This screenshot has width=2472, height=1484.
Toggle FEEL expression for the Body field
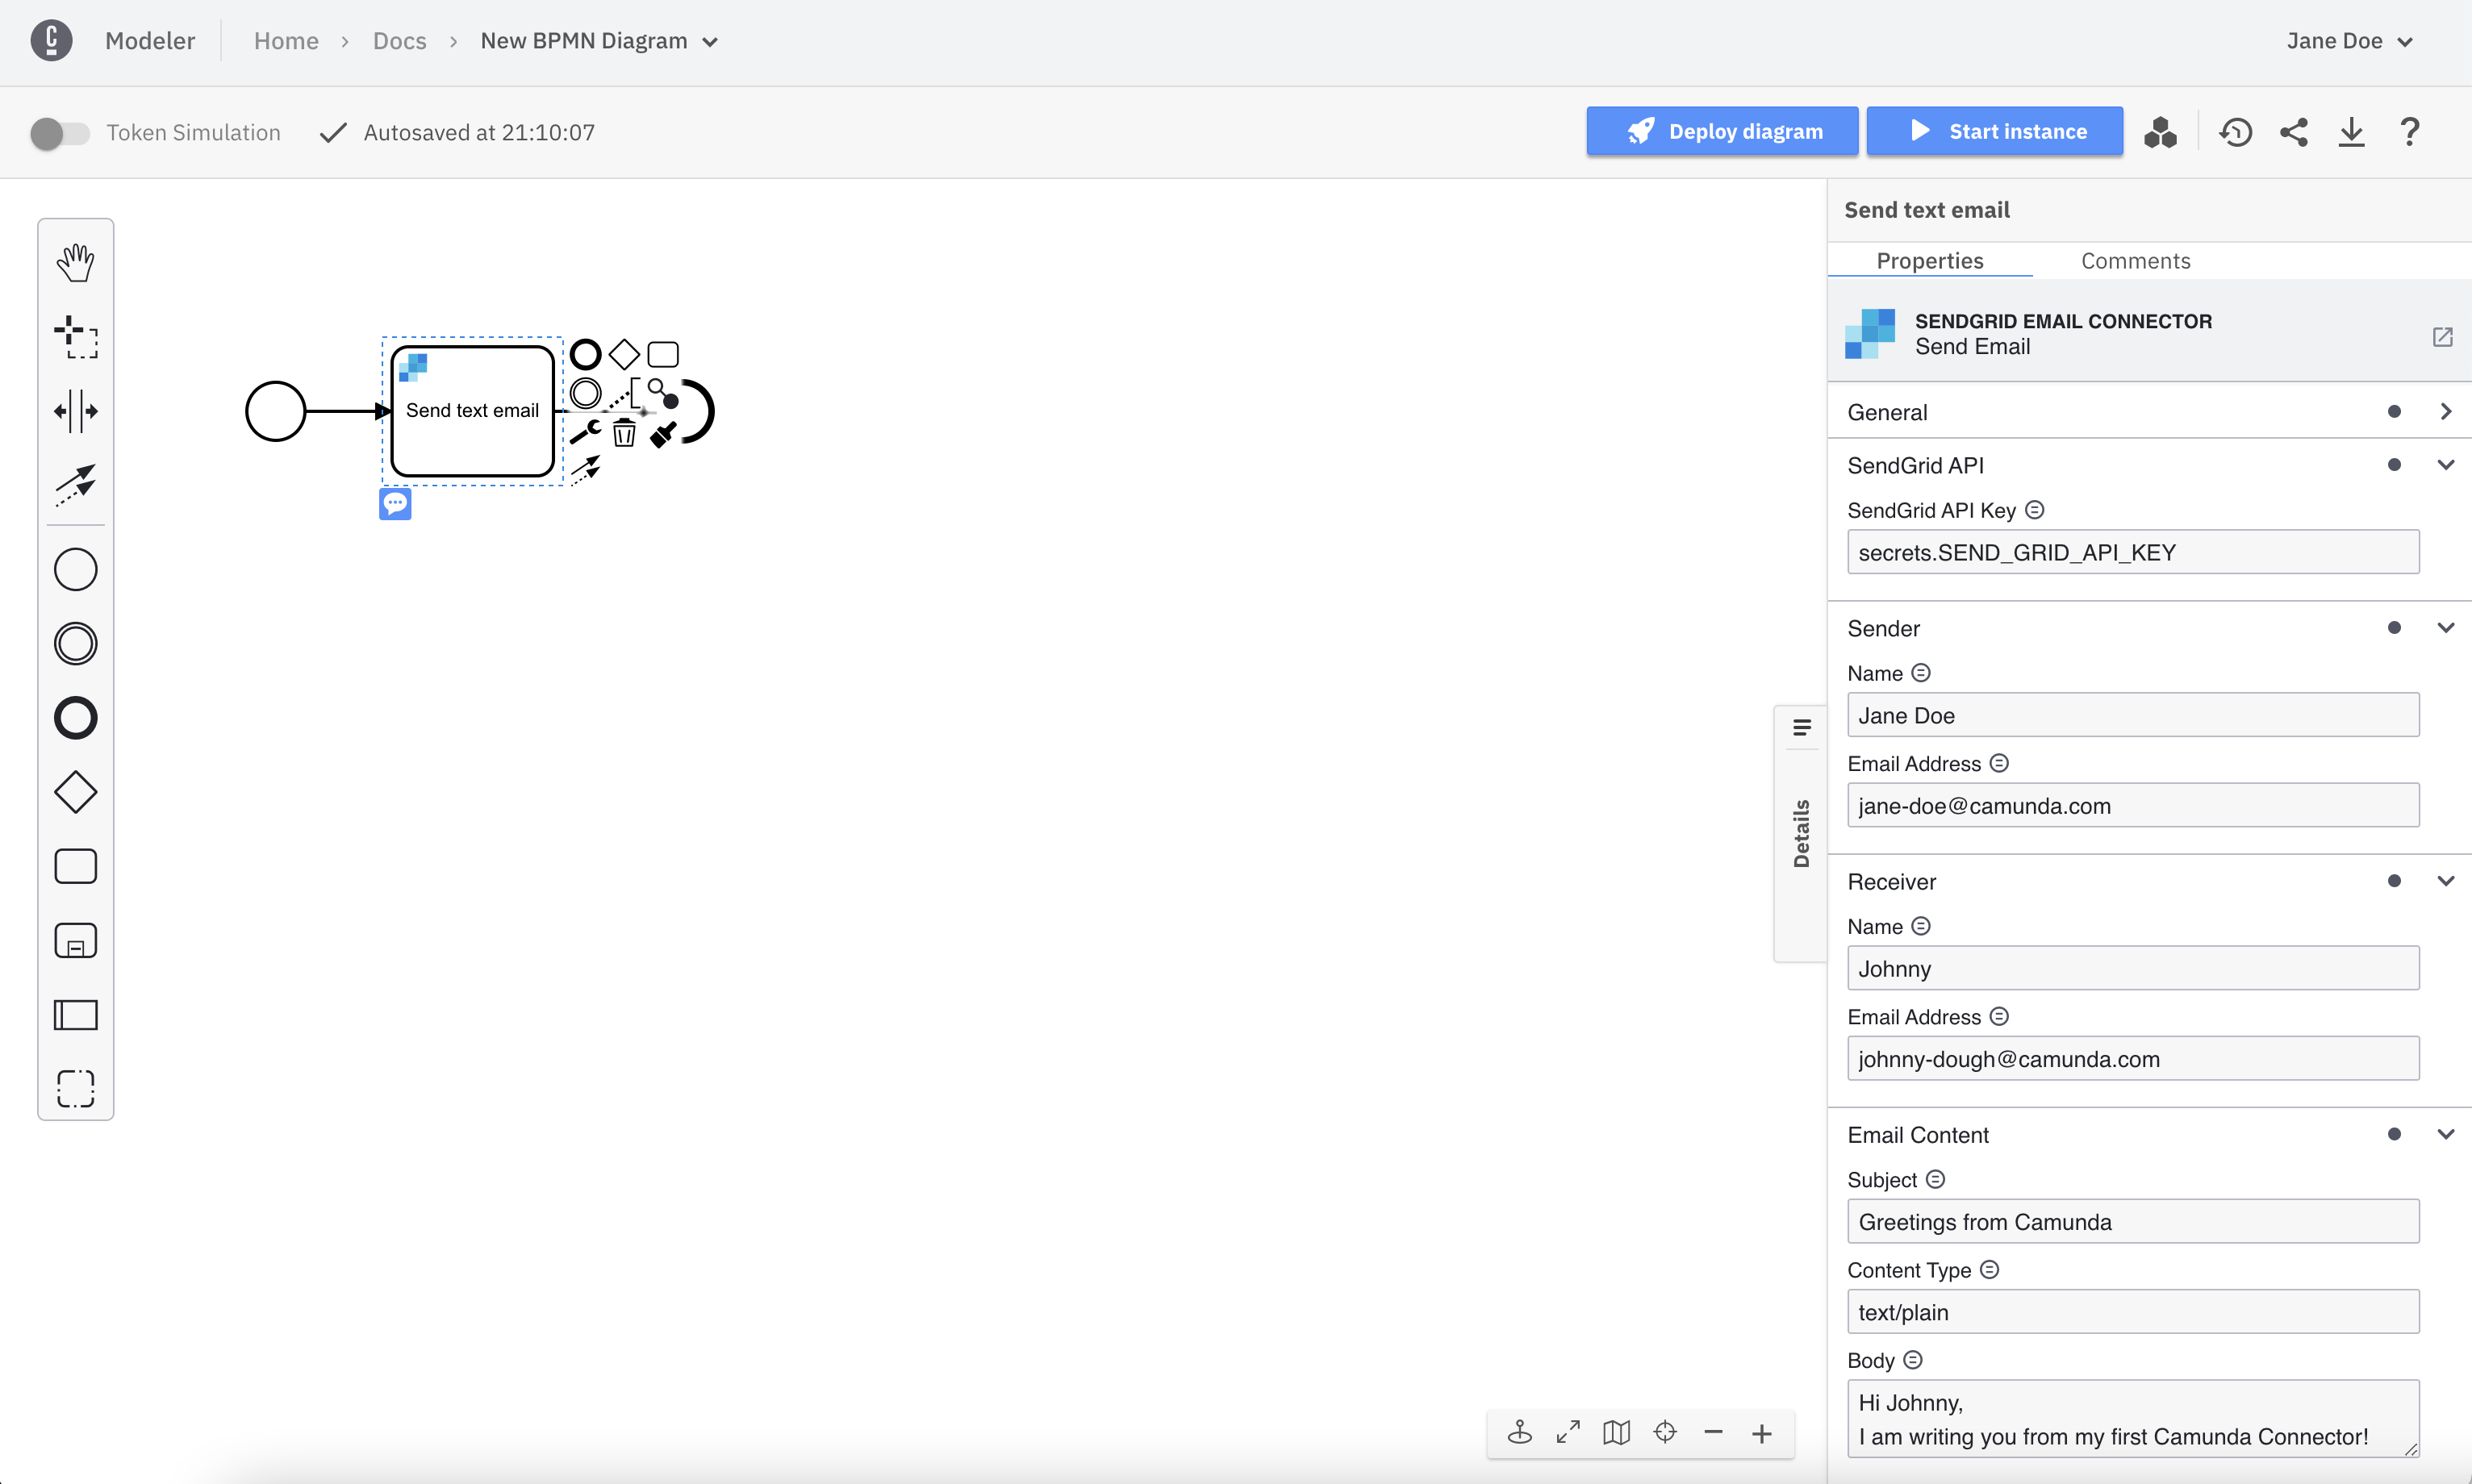coord(1913,1359)
